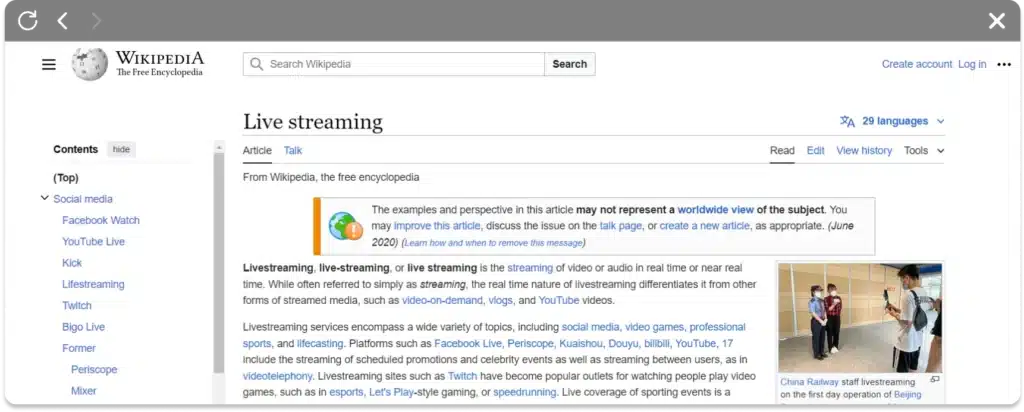Go to Bigo Live section

[x=83, y=327]
